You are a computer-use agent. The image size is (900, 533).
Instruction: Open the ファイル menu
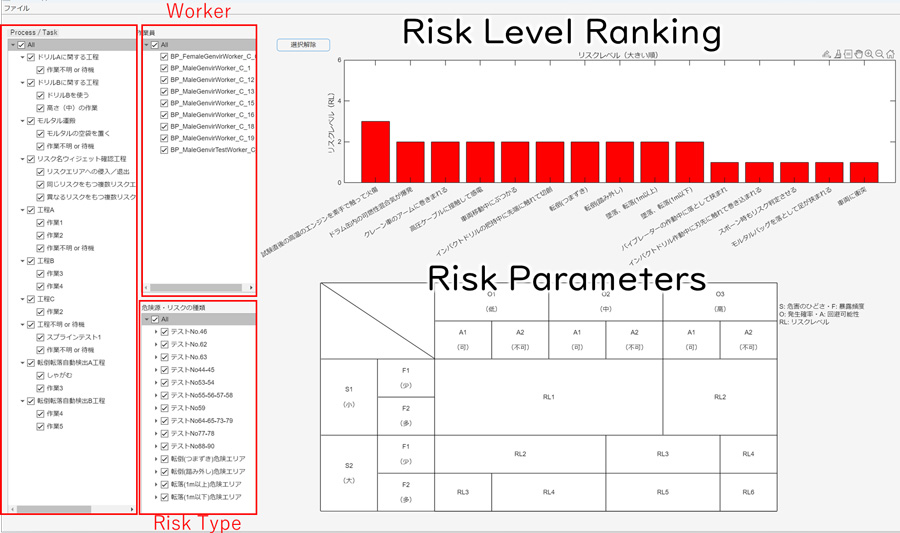tap(17, 8)
